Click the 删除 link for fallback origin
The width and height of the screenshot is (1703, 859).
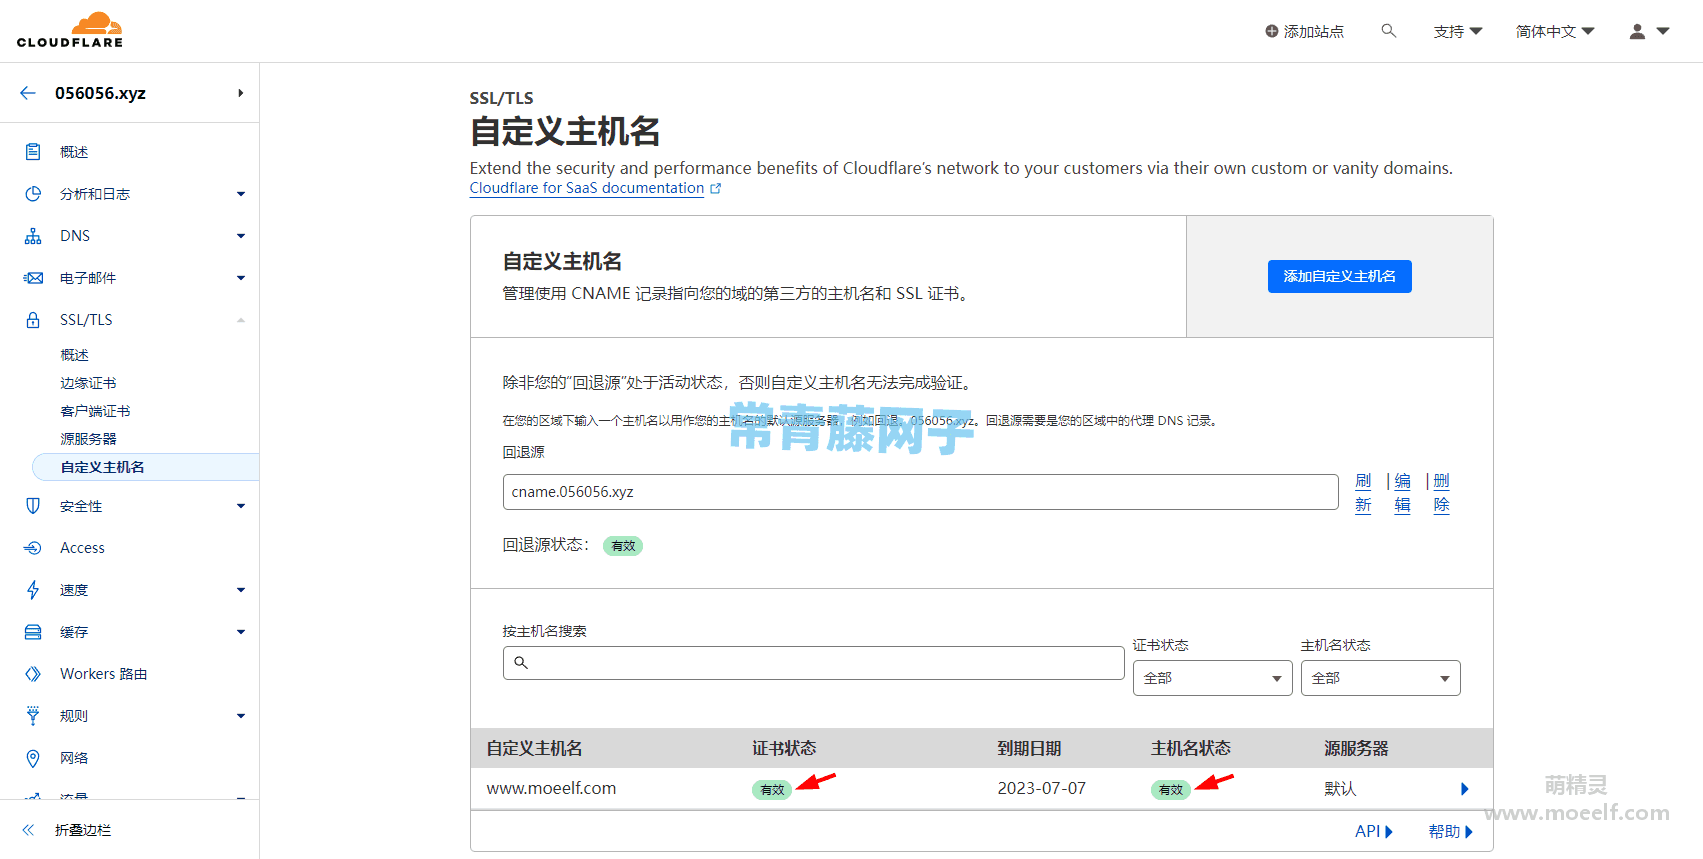pos(1441,493)
